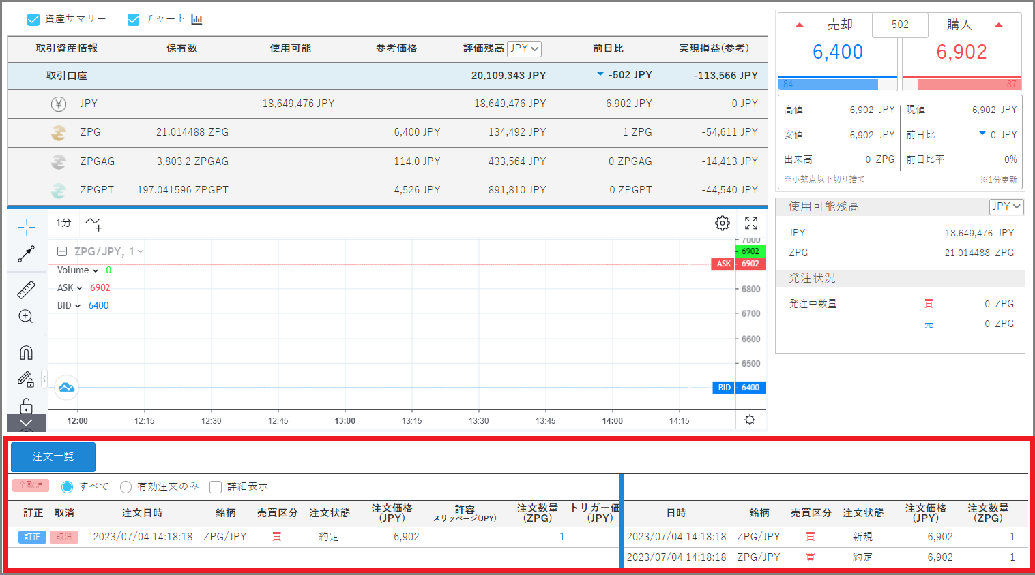The width and height of the screenshot is (1035, 575).
Task: Click the 注文状態 column header in order list
Action: pos(329,513)
